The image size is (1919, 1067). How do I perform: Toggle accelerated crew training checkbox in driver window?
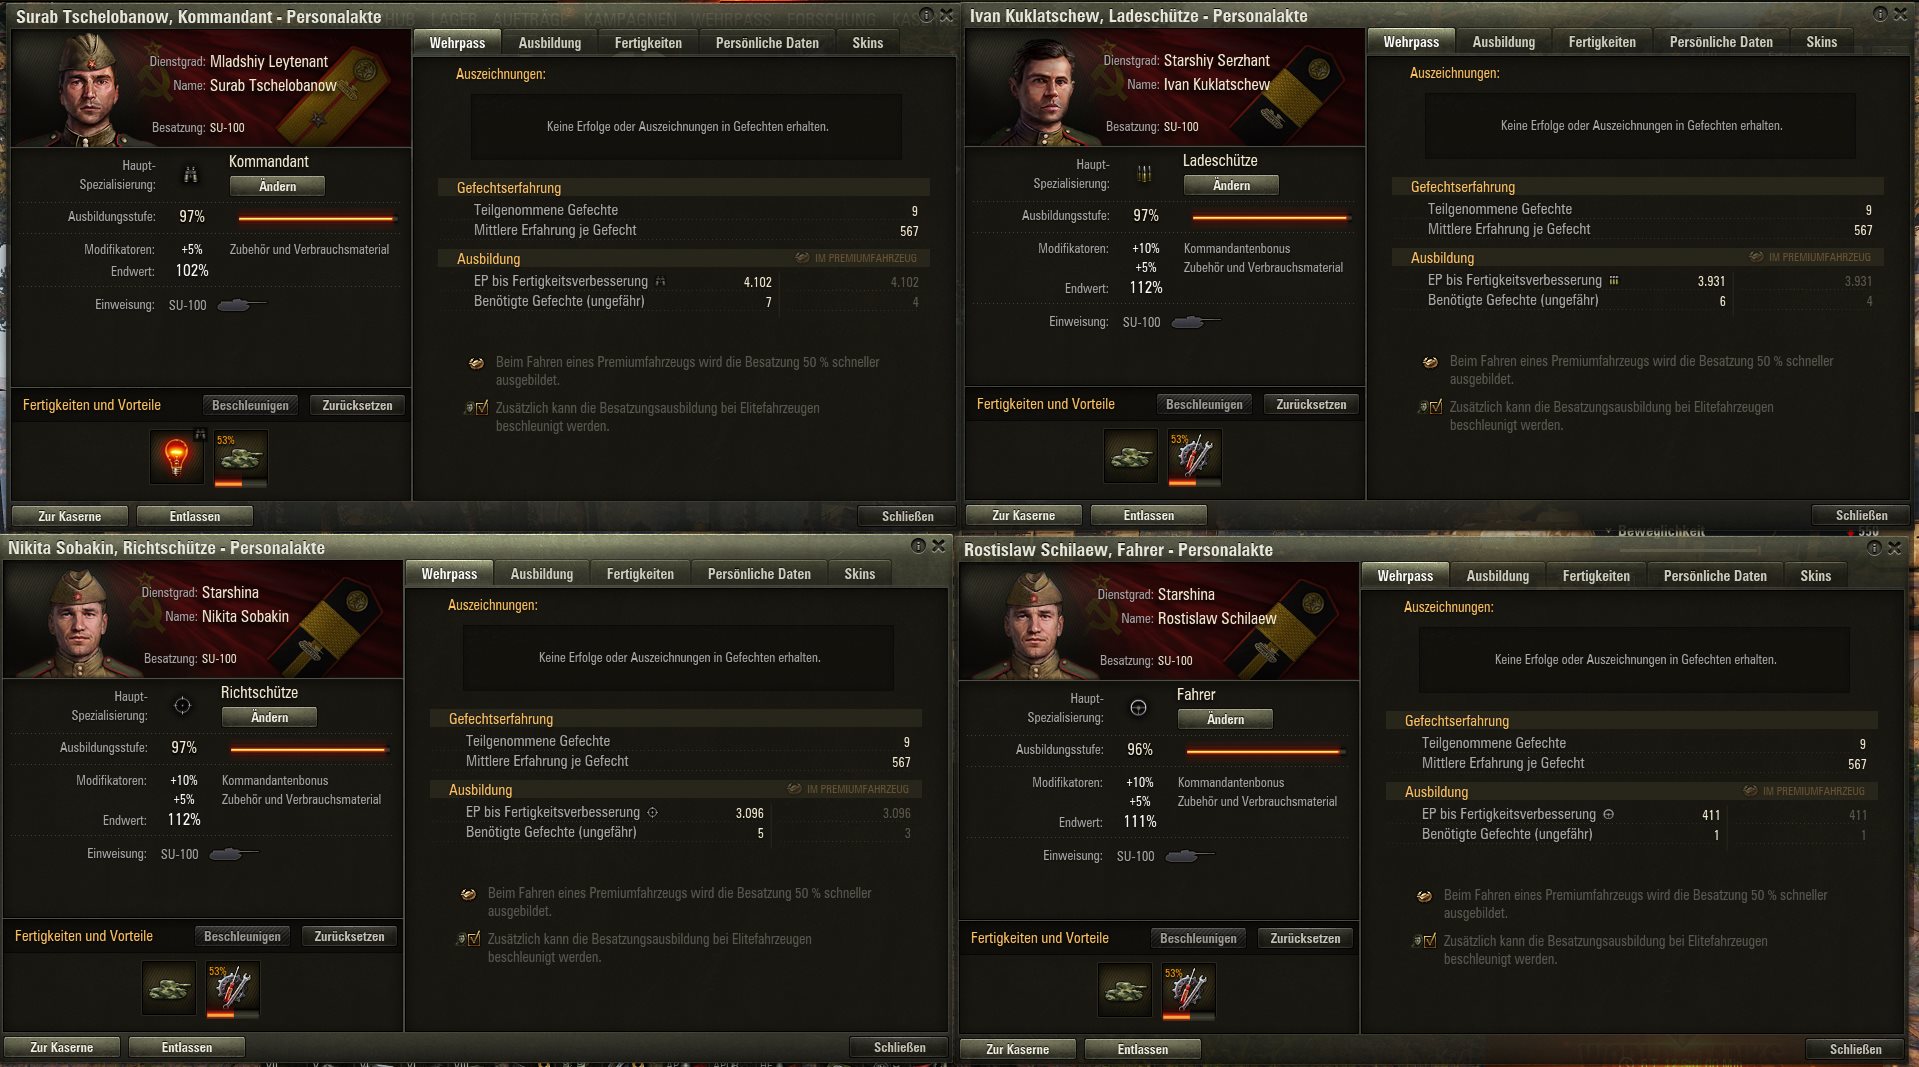(x=1430, y=941)
